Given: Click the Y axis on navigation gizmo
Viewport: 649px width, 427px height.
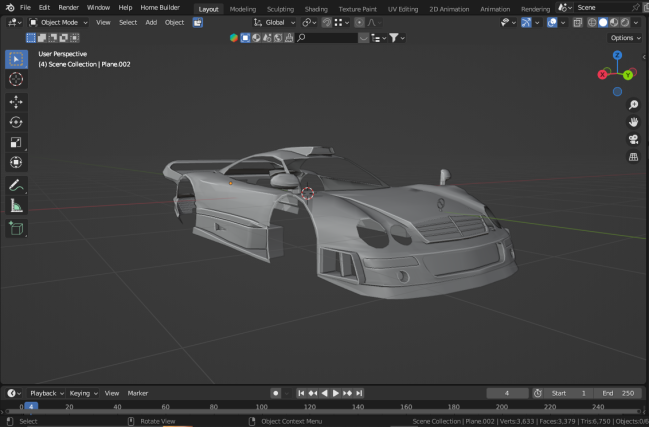Looking at the screenshot, I should [x=628, y=75].
